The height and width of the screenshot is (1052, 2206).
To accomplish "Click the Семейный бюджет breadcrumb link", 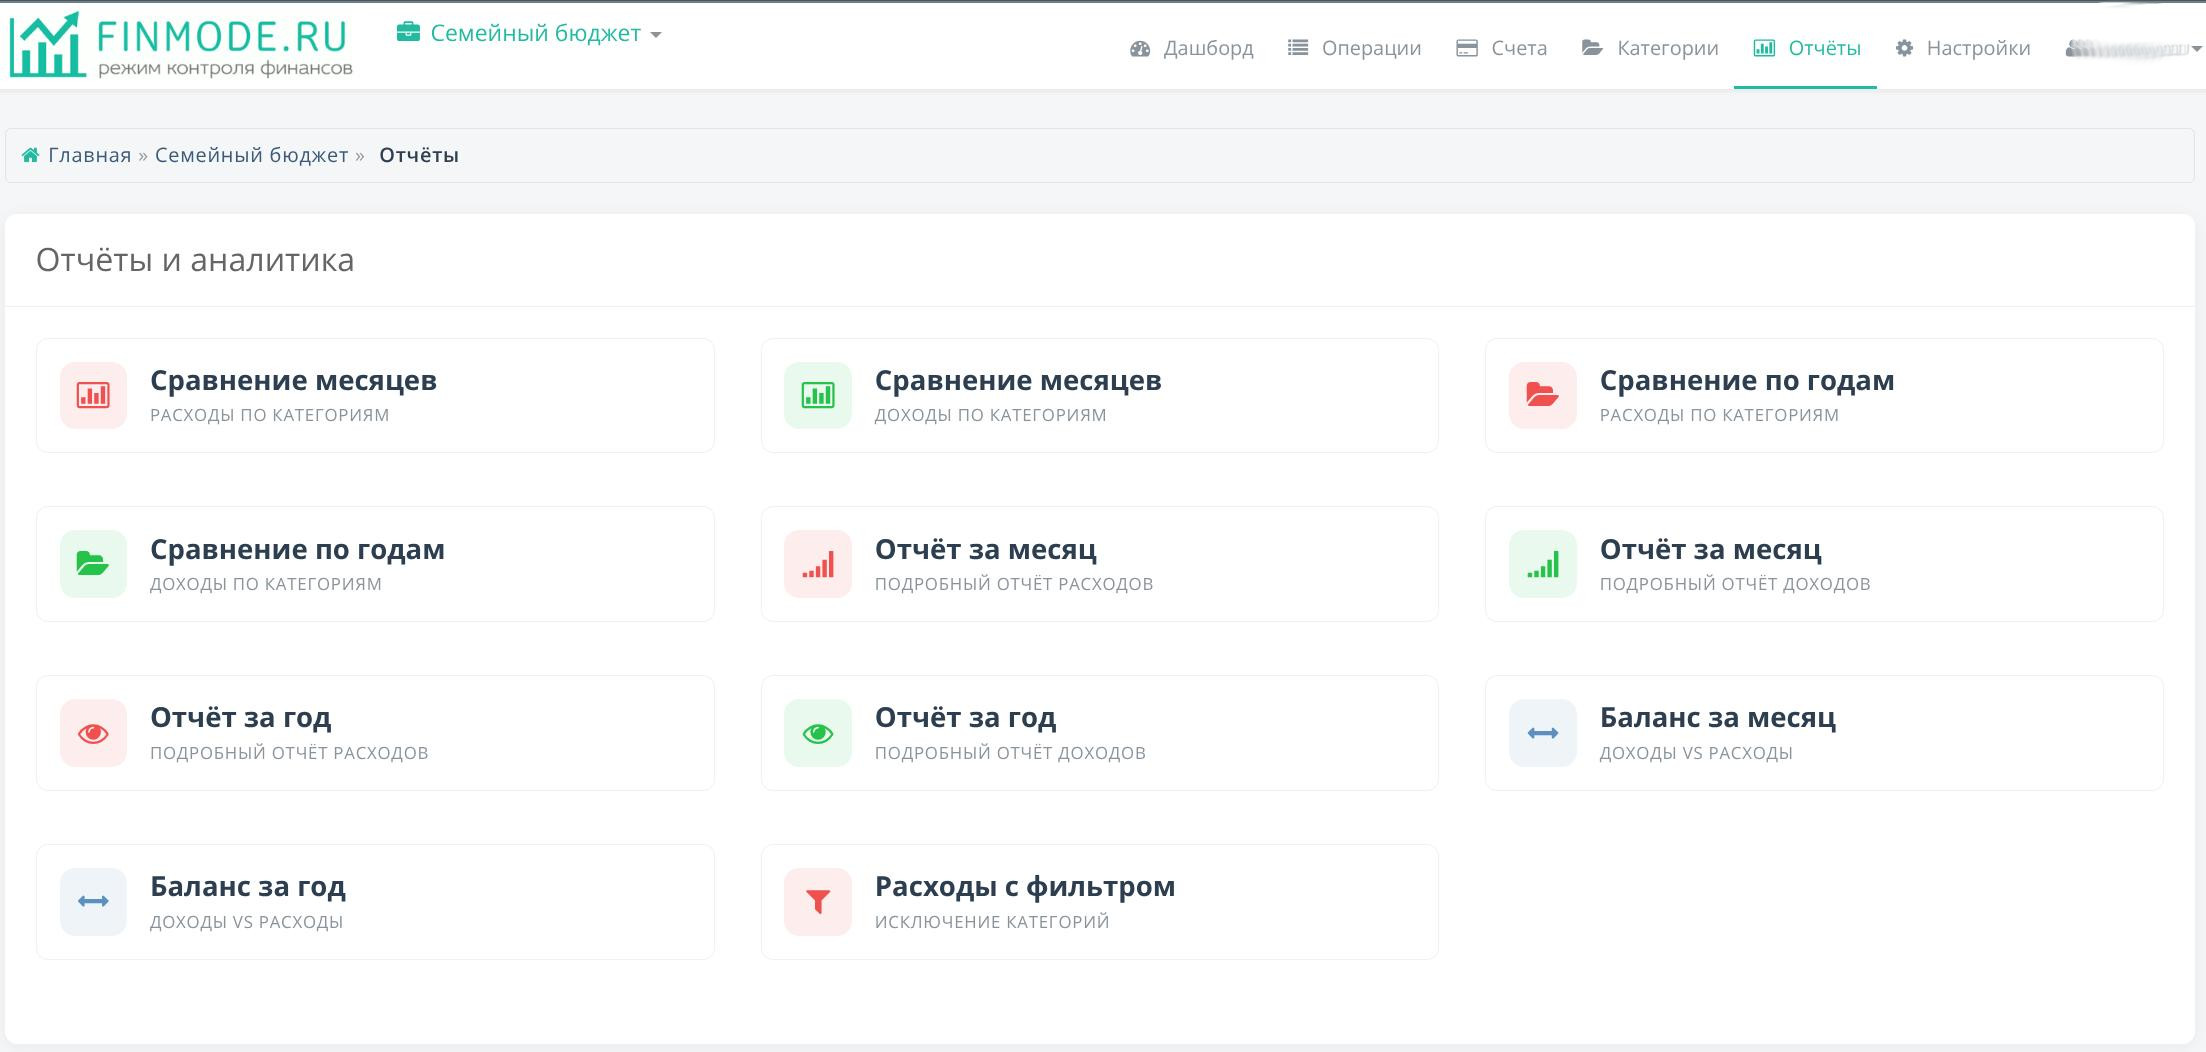I will (251, 155).
